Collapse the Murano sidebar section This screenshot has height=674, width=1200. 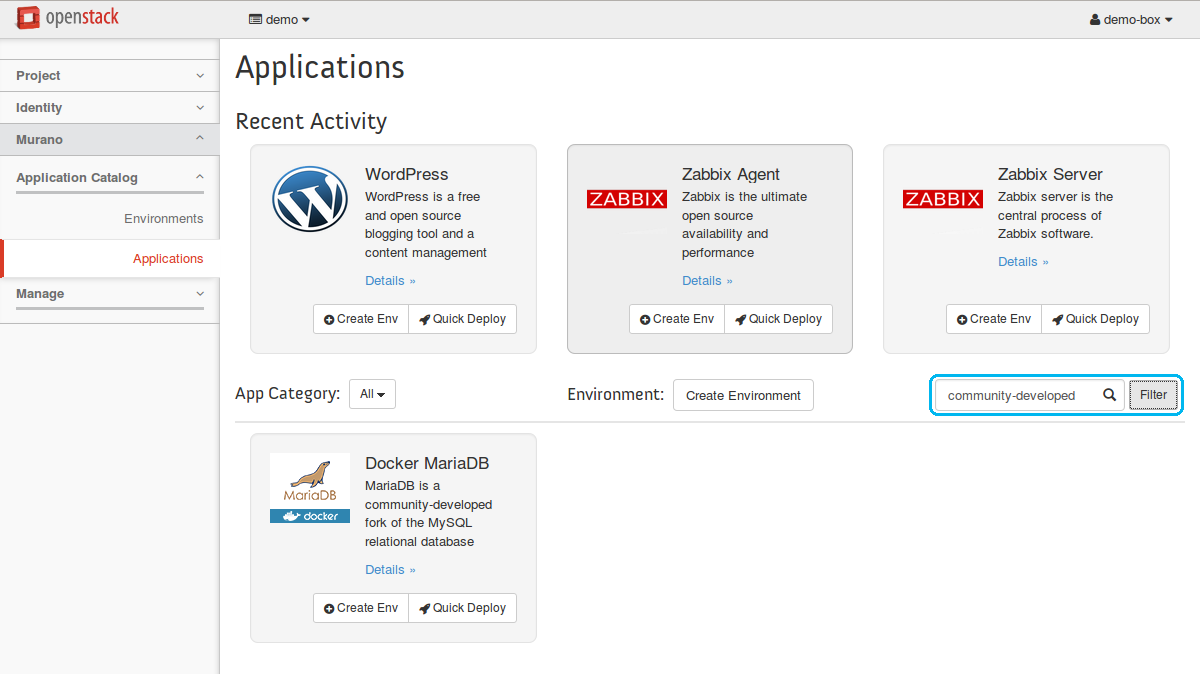[110, 140]
